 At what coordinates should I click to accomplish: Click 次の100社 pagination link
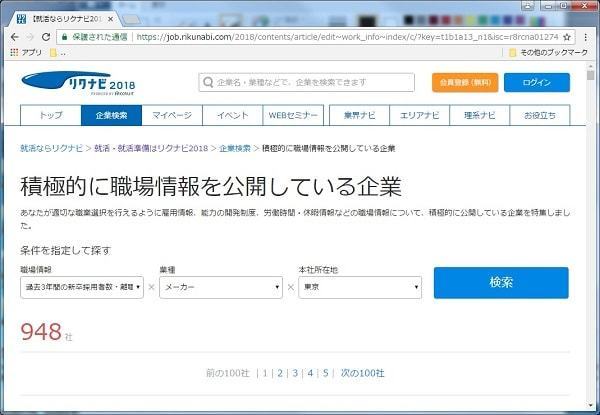[x=362, y=373]
